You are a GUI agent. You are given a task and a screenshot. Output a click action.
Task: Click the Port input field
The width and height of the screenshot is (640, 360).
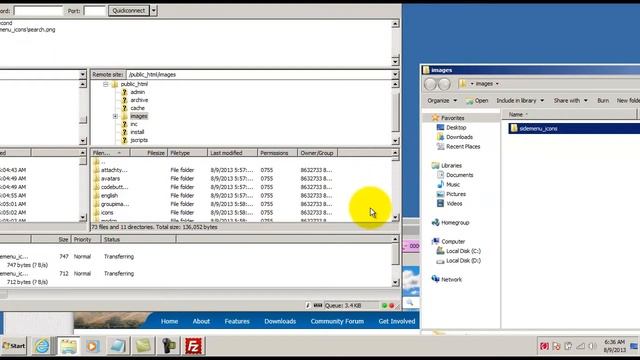(95, 11)
